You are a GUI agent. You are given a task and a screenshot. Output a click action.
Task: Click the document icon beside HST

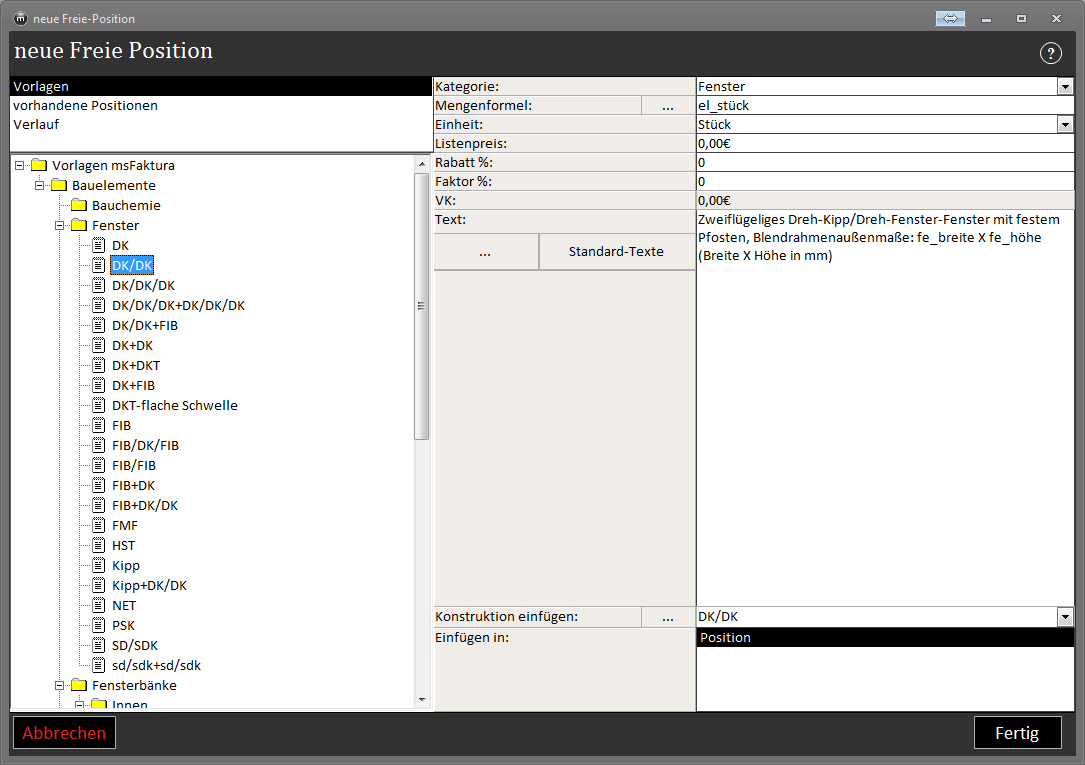pos(99,545)
